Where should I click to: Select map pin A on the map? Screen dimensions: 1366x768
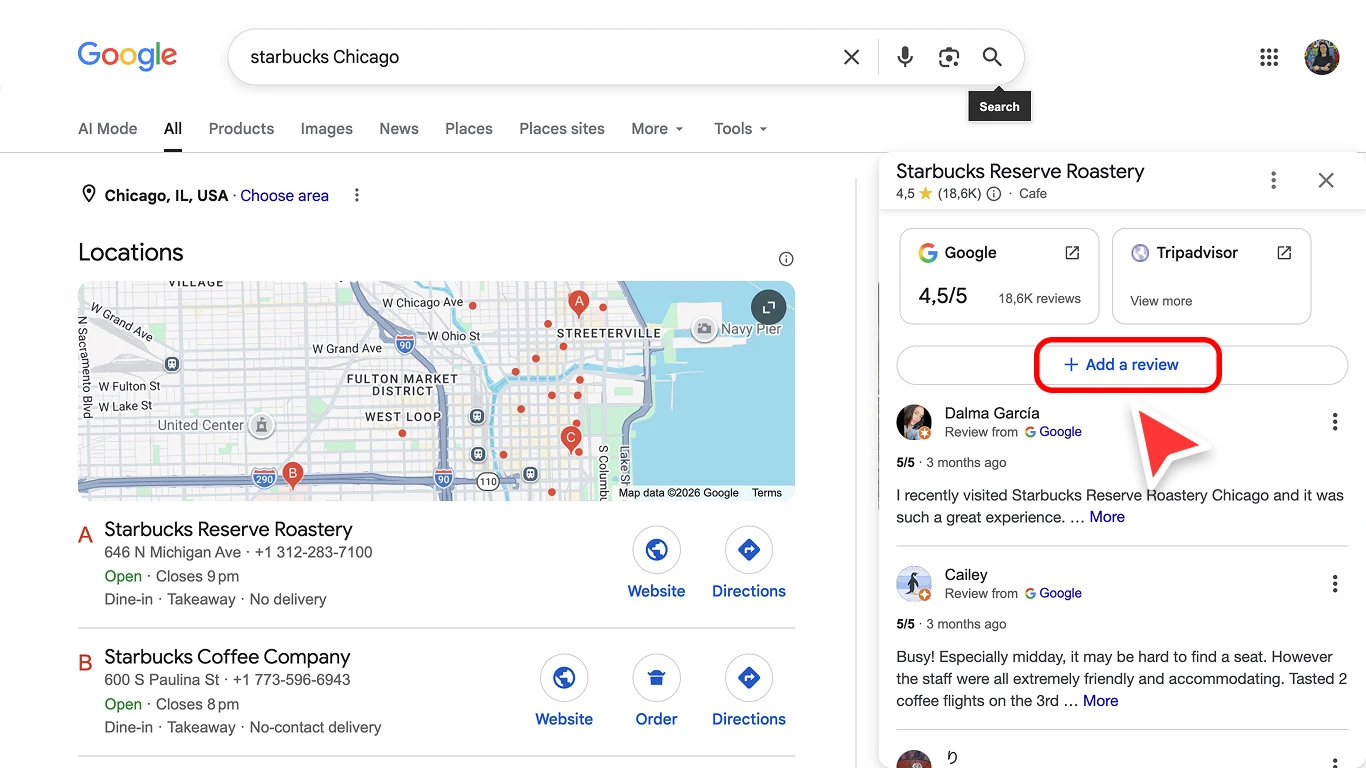point(577,303)
